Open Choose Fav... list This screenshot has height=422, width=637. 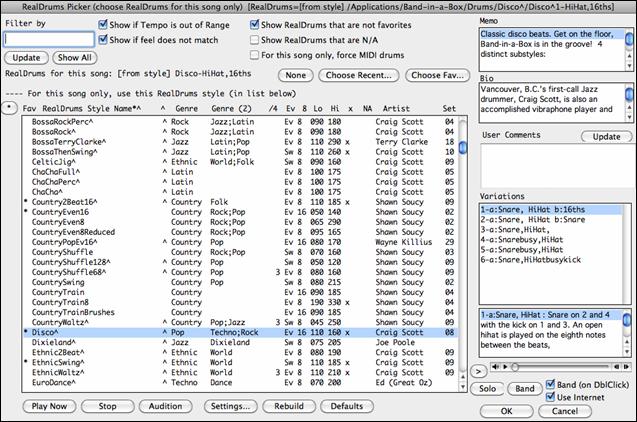(x=438, y=75)
